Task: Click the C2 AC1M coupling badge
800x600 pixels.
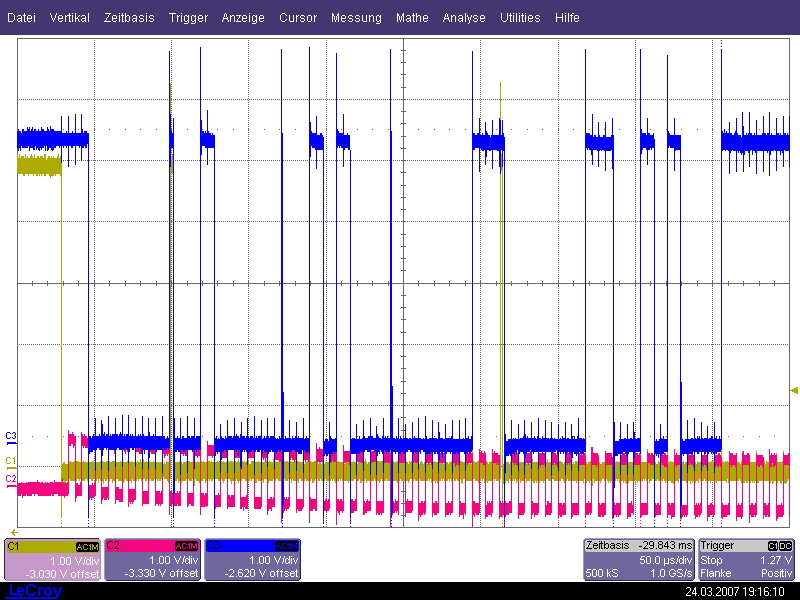Action: coord(186,546)
